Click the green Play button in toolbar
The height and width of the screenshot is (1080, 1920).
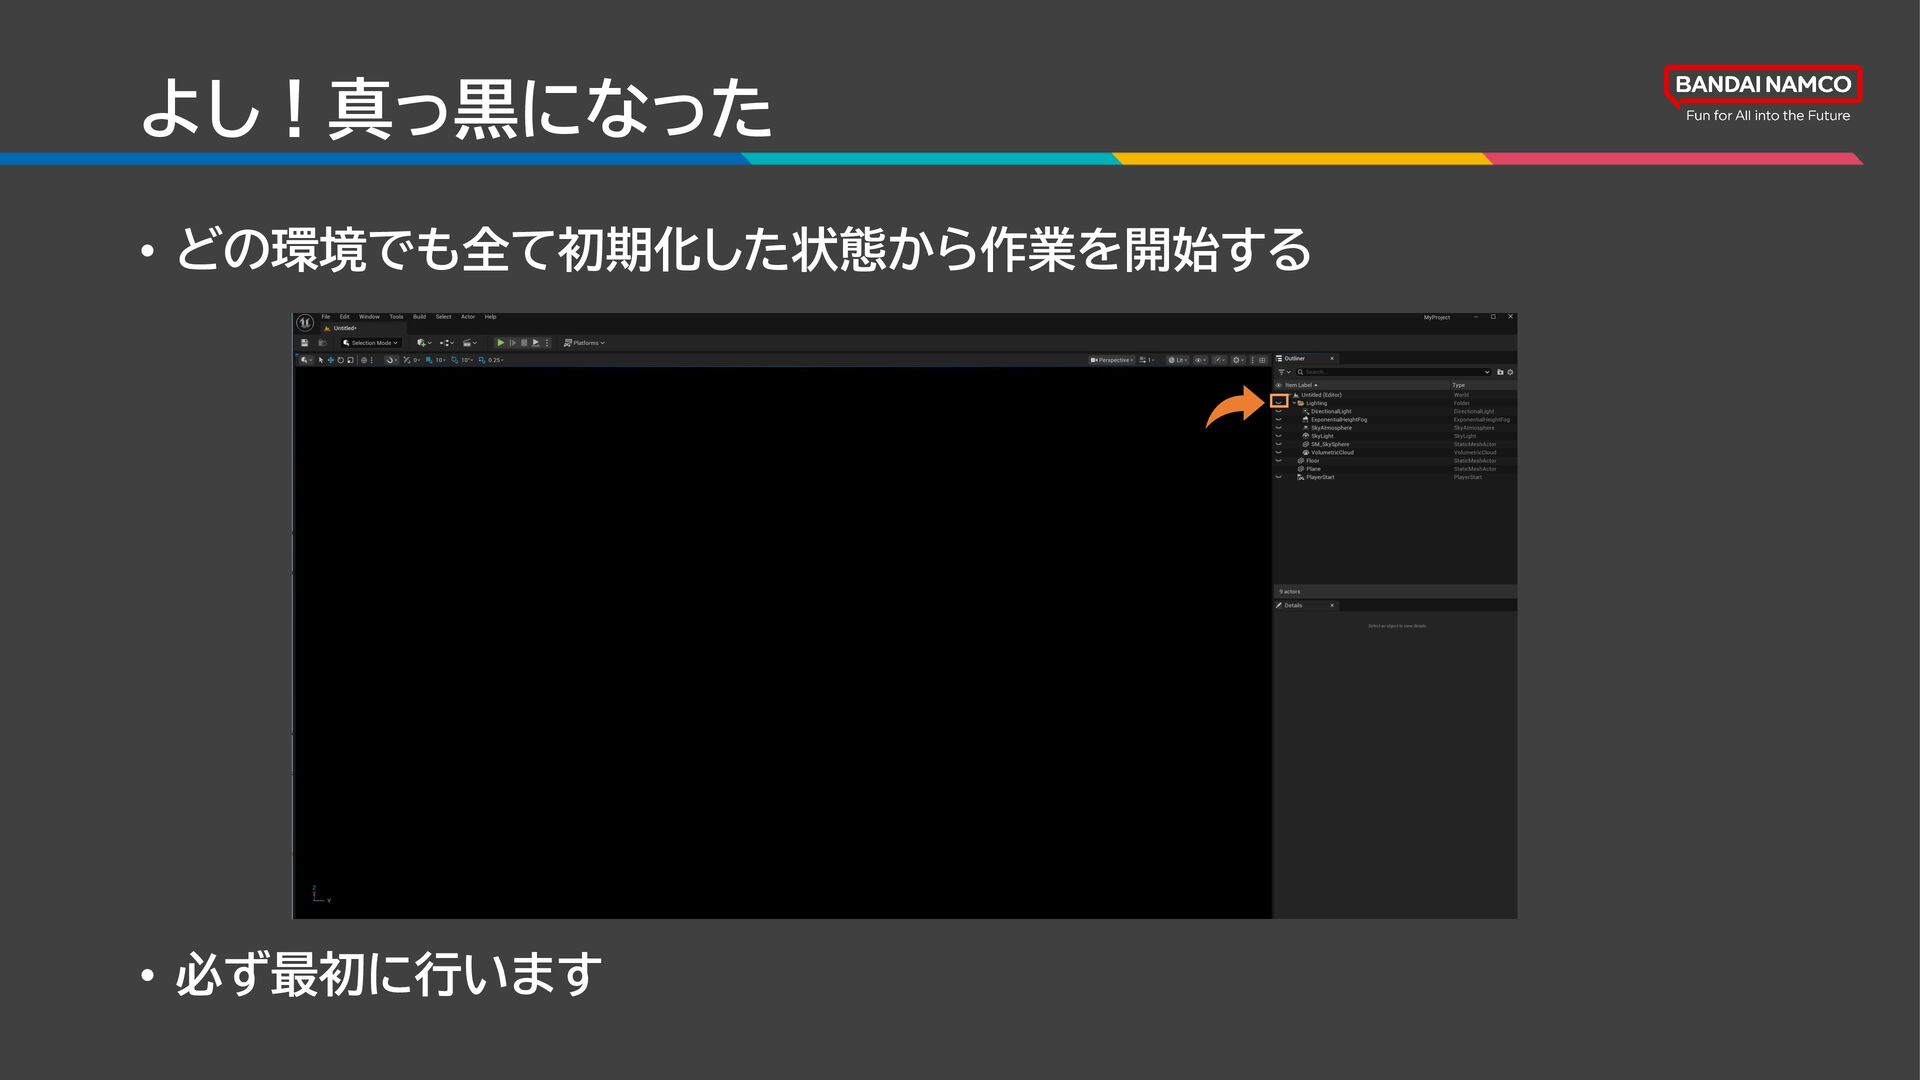coord(501,343)
